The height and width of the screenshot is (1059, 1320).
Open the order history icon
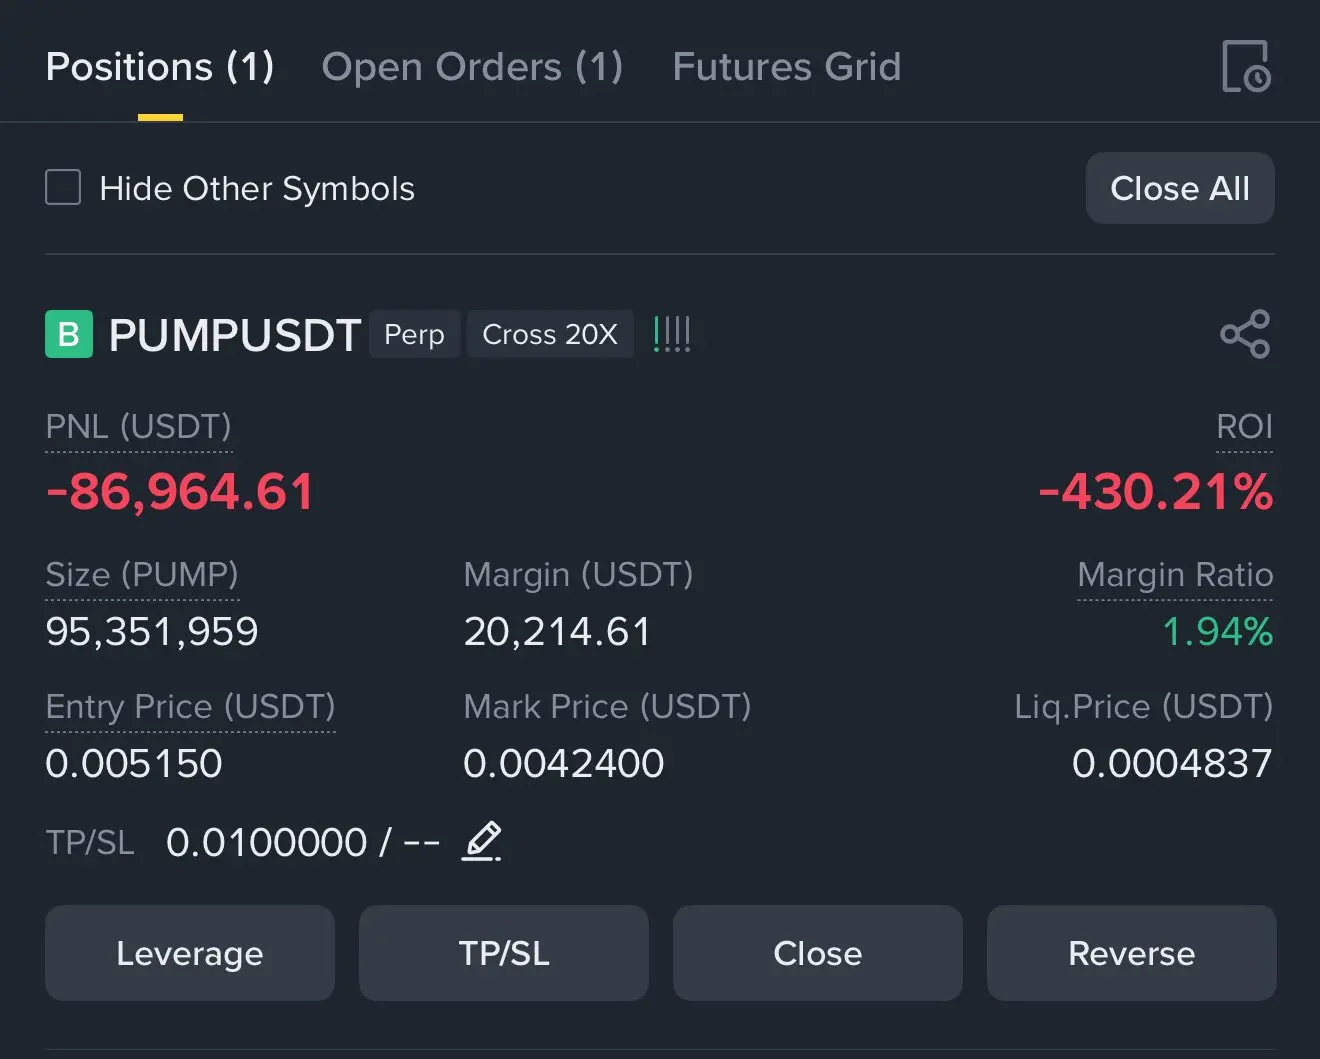pyautogui.click(x=1246, y=66)
